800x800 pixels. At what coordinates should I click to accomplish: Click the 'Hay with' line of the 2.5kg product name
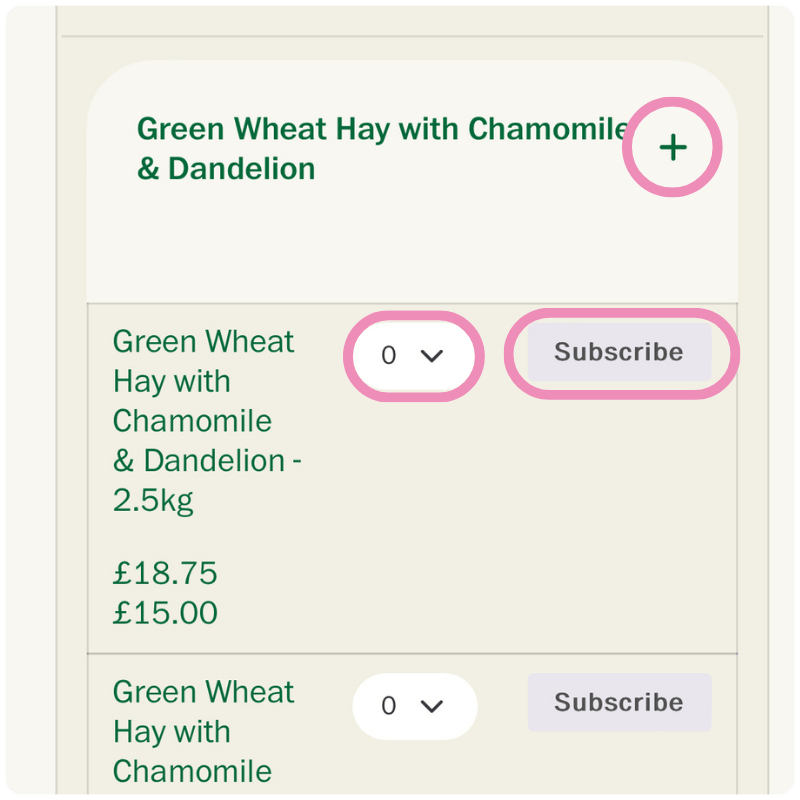pos(172,381)
